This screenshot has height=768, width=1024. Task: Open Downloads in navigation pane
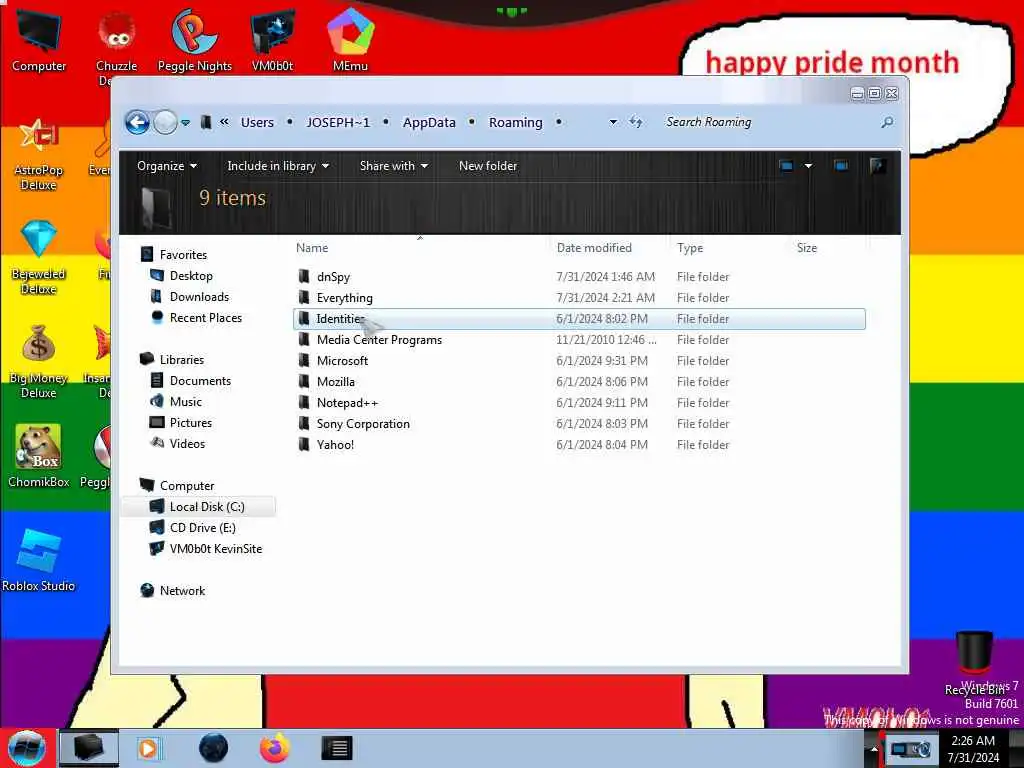[199, 296]
